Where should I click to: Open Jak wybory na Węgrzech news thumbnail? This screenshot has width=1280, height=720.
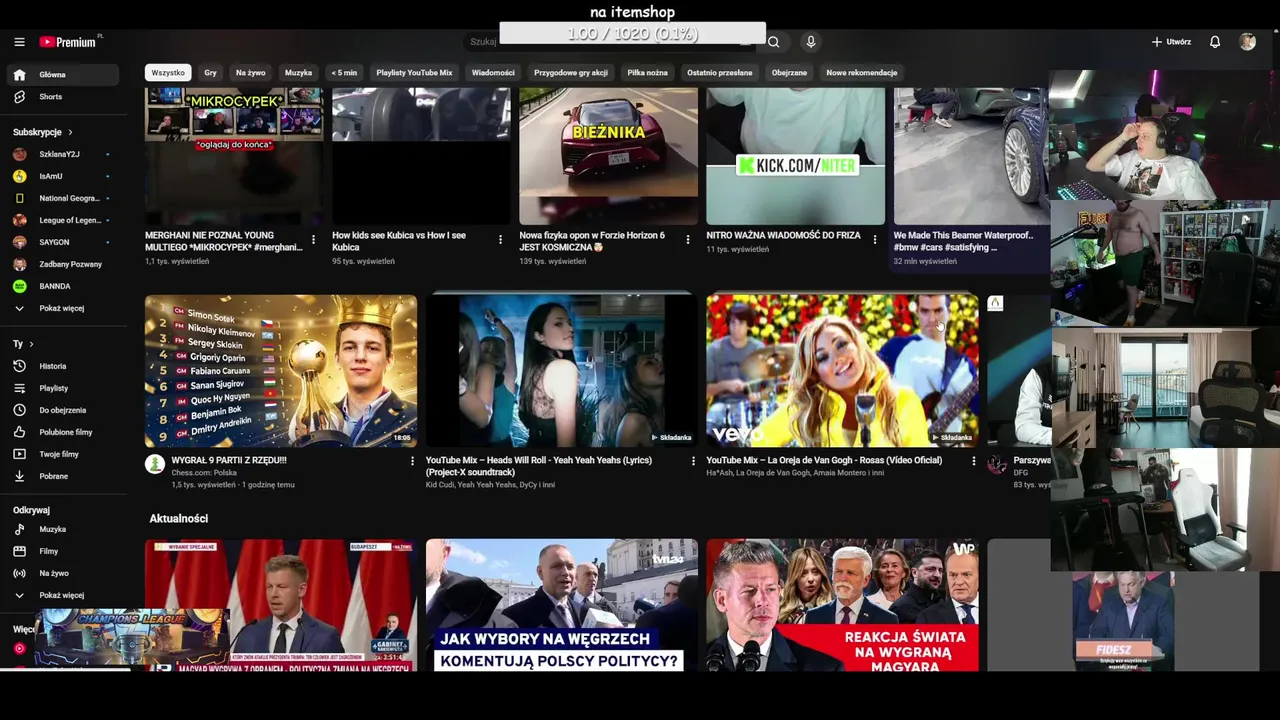pyautogui.click(x=562, y=605)
